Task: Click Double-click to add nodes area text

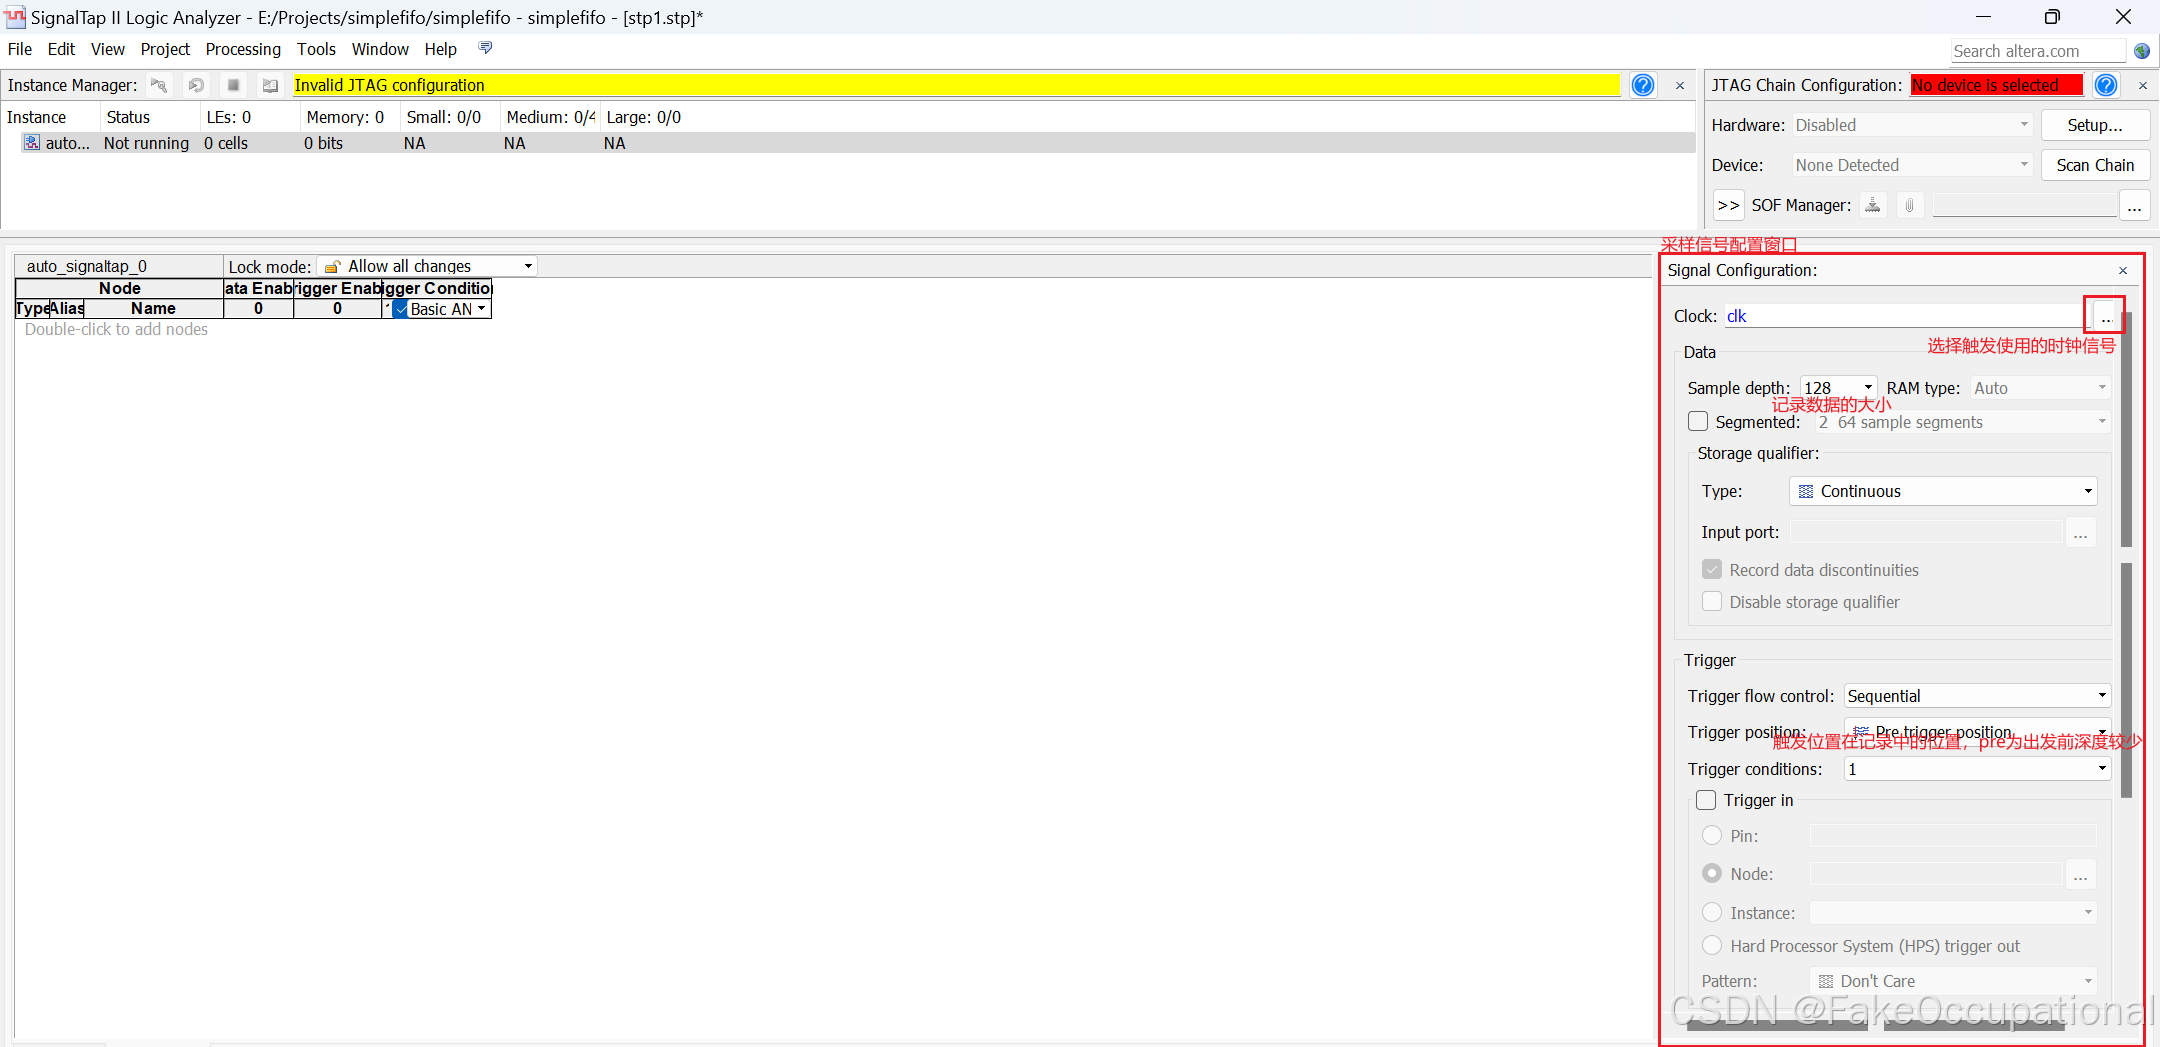Action: [x=116, y=329]
